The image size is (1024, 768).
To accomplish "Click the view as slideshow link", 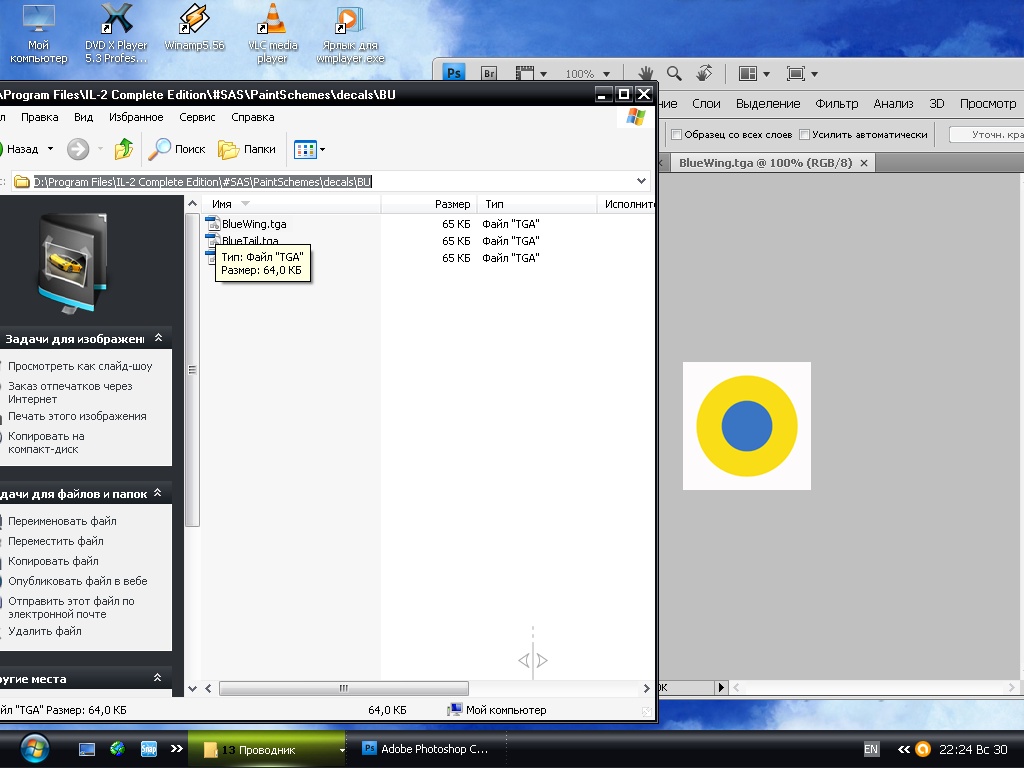I will (80, 366).
